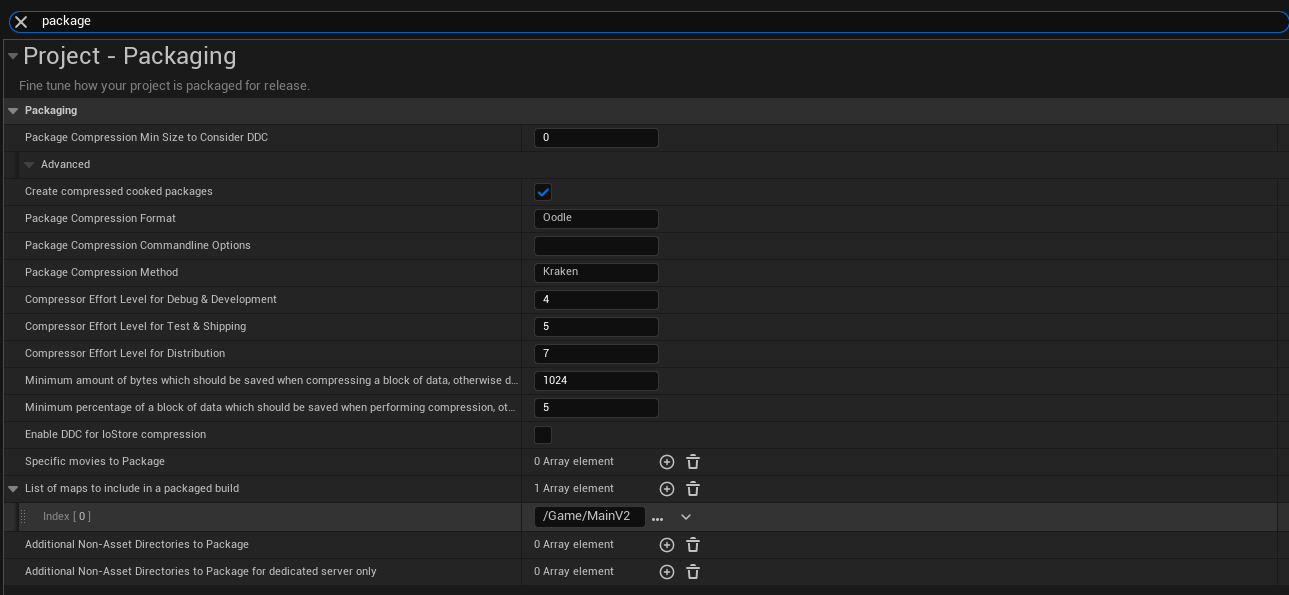Grab the drag handle of Index [ 0 ]
This screenshot has width=1289, height=595.
point(23,516)
